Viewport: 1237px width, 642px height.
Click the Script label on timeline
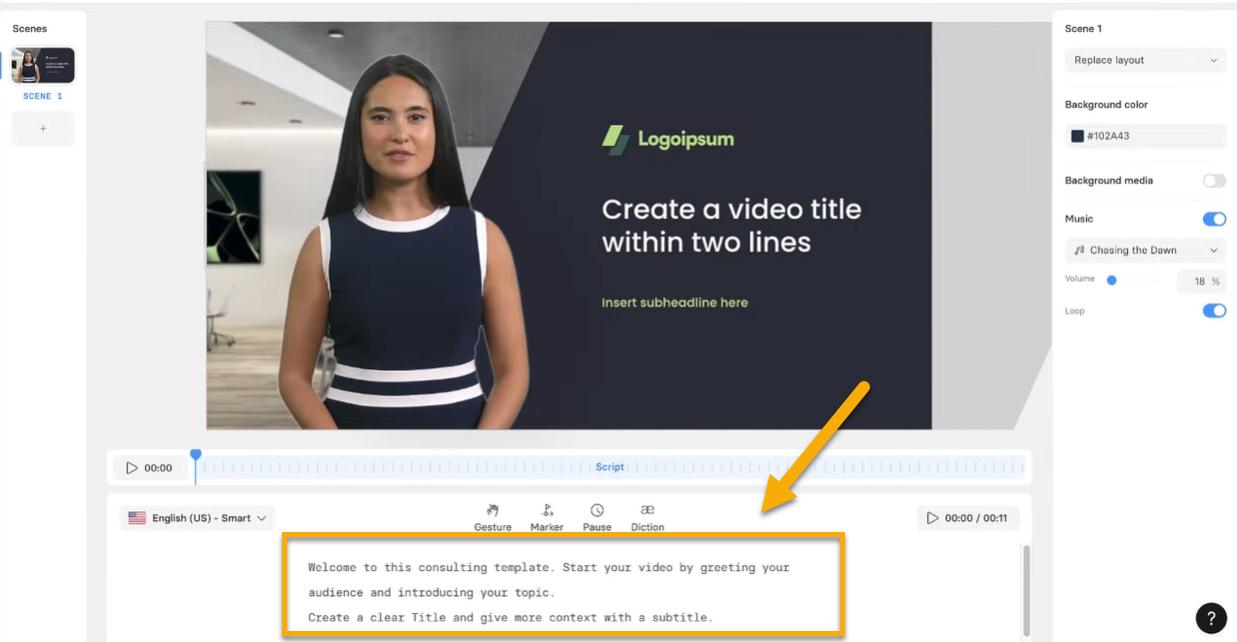(609, 467)
